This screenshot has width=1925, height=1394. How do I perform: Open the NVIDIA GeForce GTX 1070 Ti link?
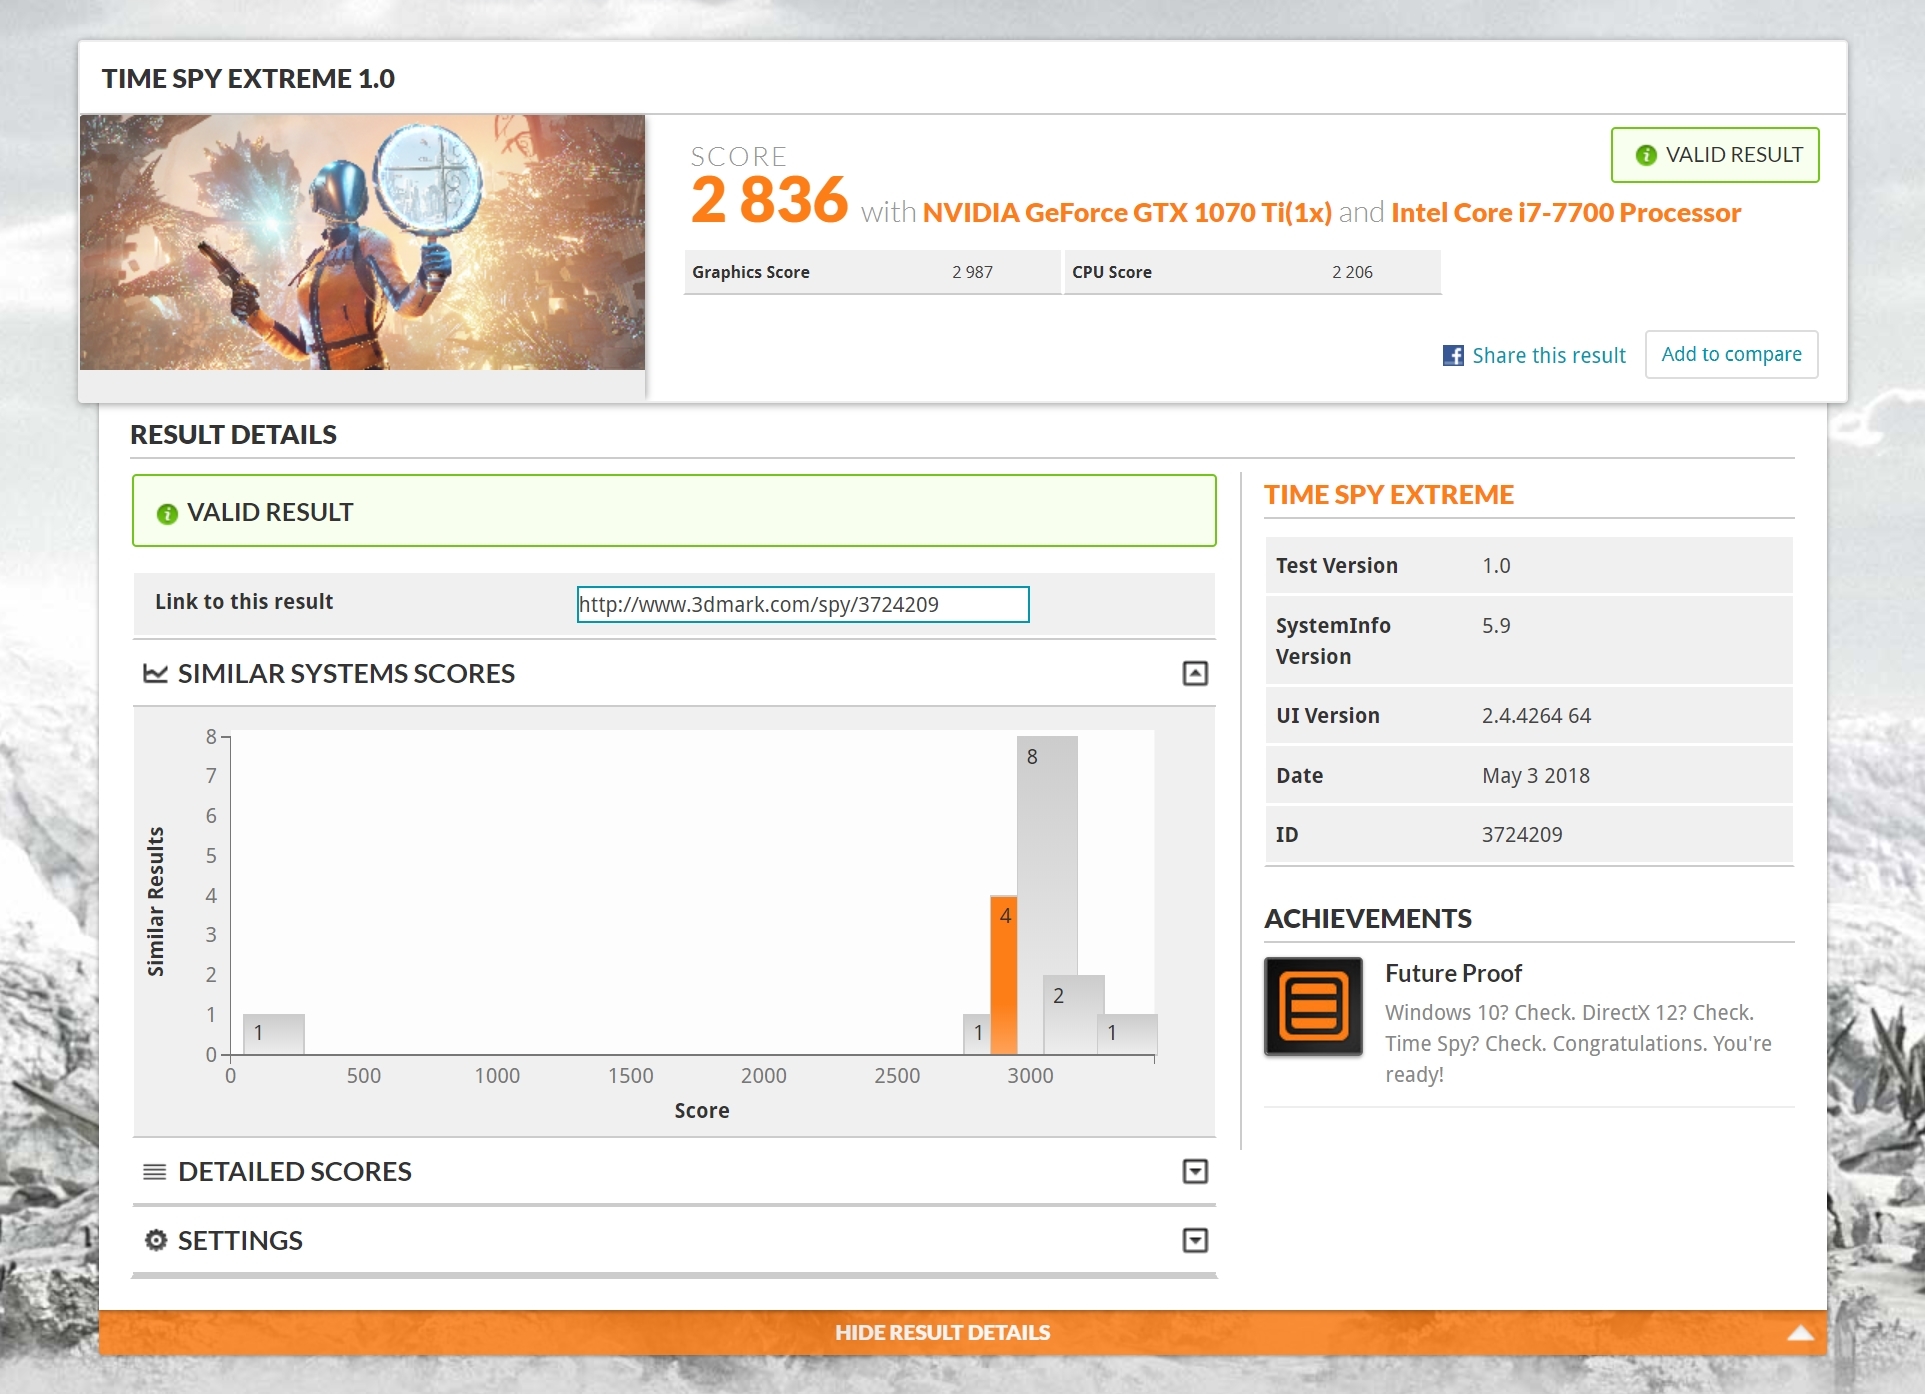tap(1126, 213)
